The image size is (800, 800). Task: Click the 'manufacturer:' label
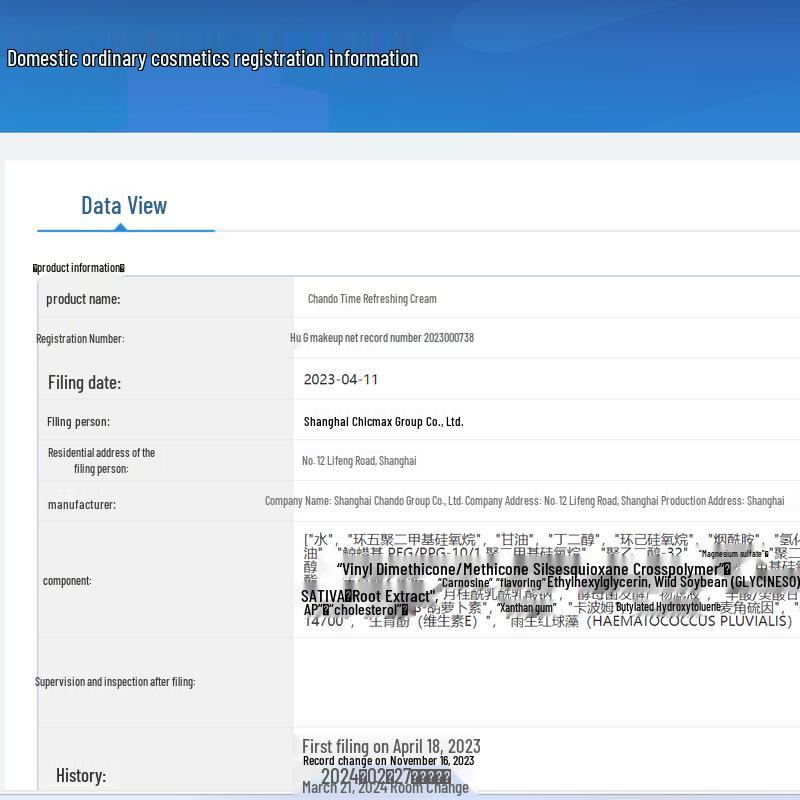tap(82, 505)
